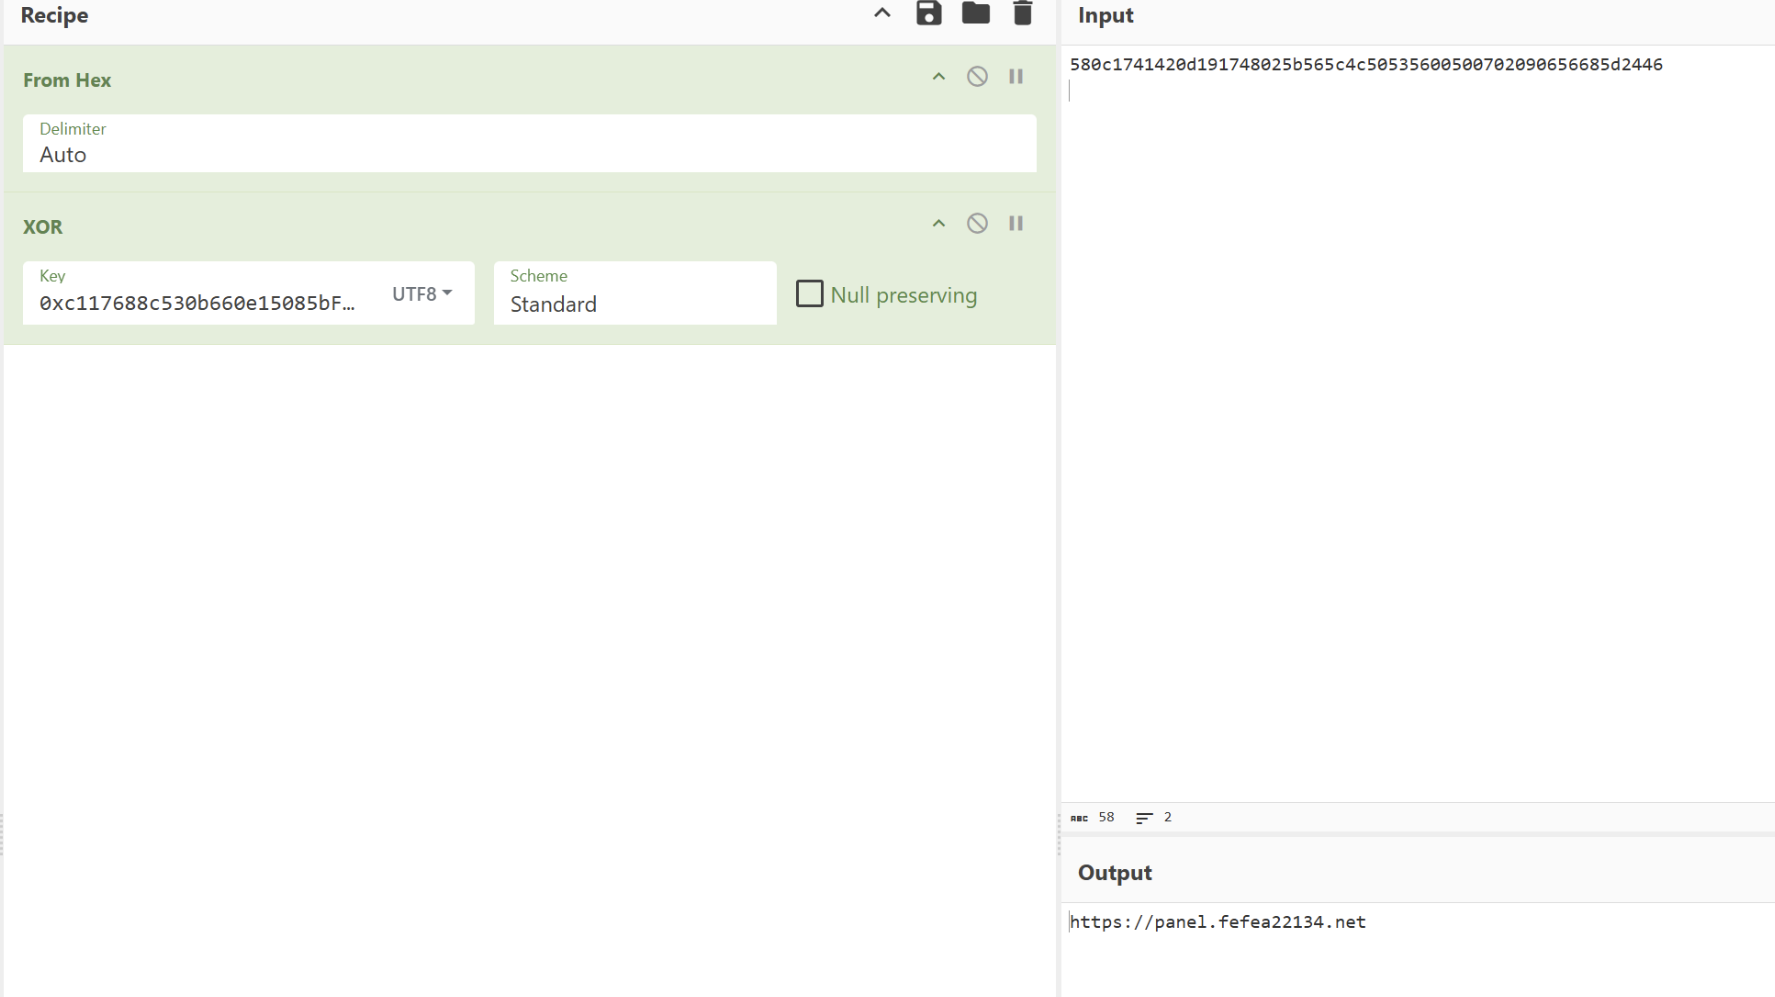Screen dimensions: 1775x997
Task: Set breakpoint on XOR operation
Action: click(x=1016, y=224)
